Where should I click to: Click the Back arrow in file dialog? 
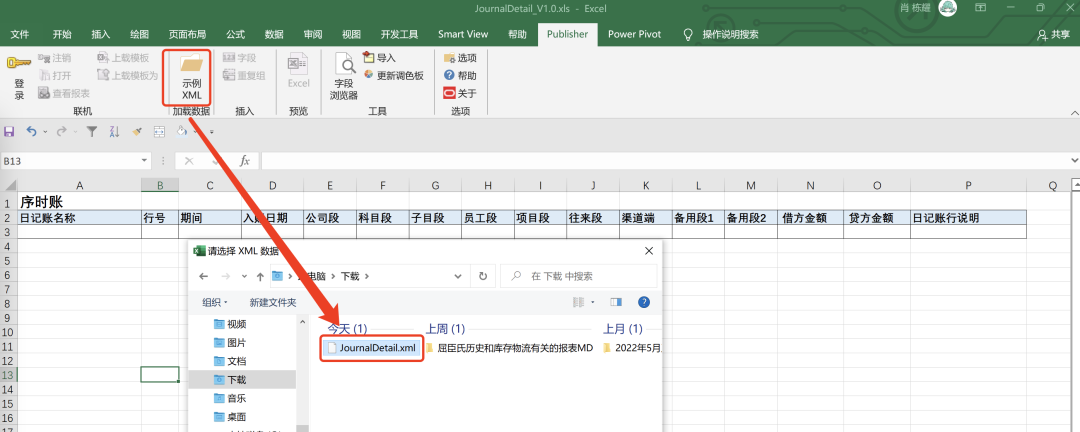click(203, 276)
